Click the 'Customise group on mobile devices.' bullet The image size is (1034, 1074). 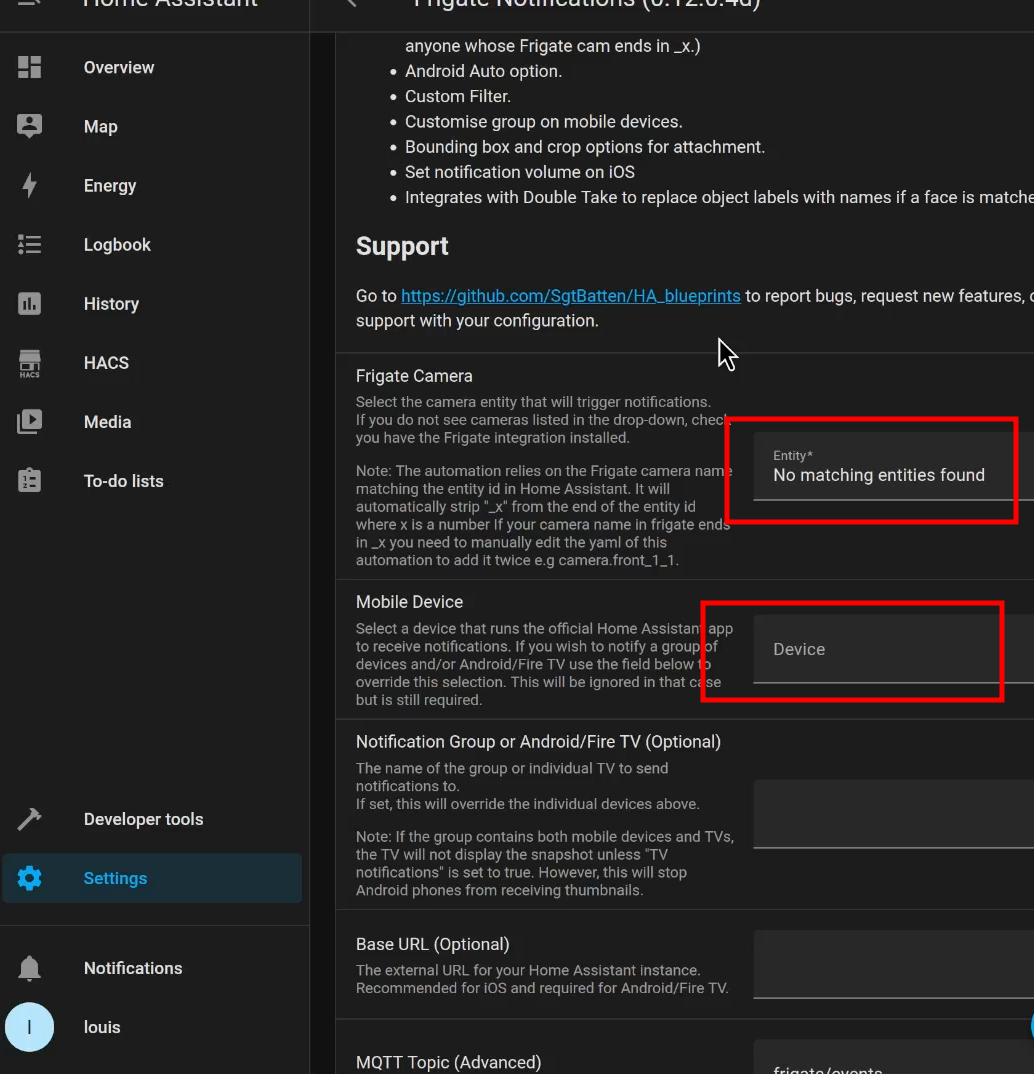coord(544,122)
